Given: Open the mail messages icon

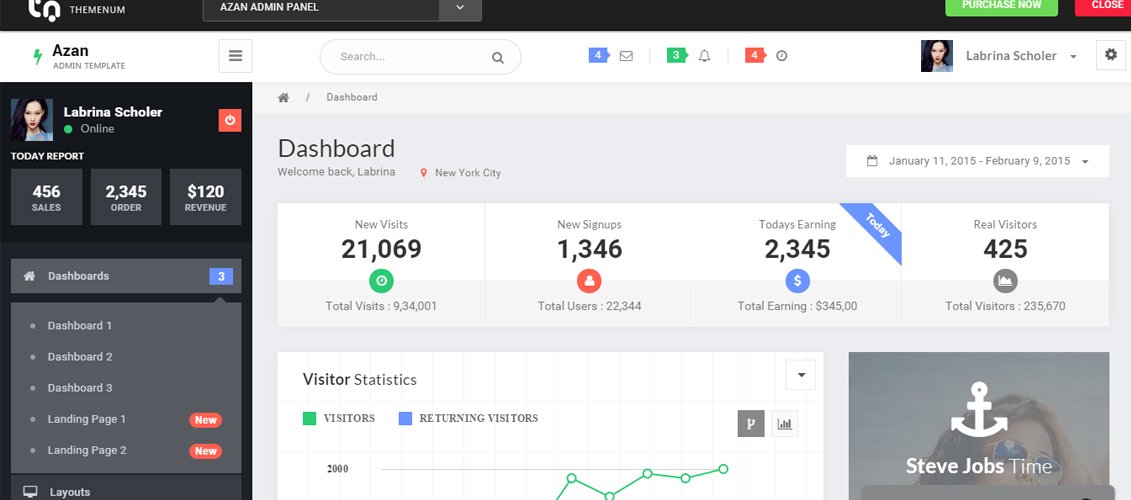Looking at the screenshot, I should click(x=626, y=56).
